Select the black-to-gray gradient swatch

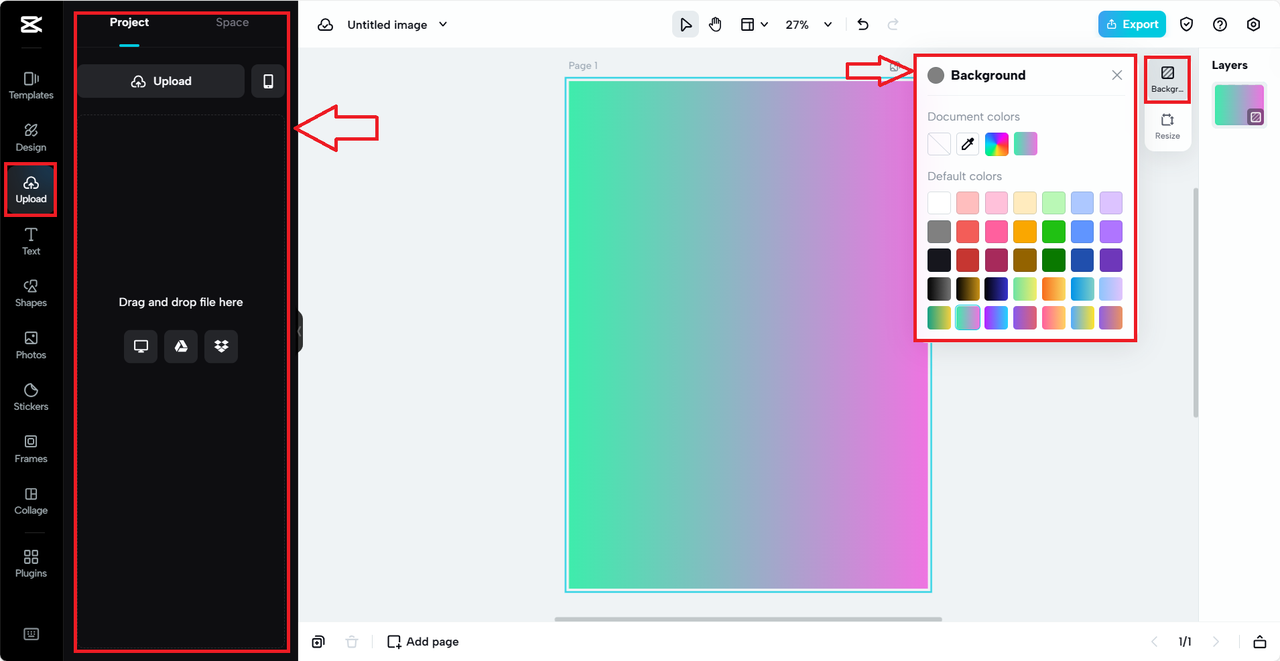(x=939, y=289)
